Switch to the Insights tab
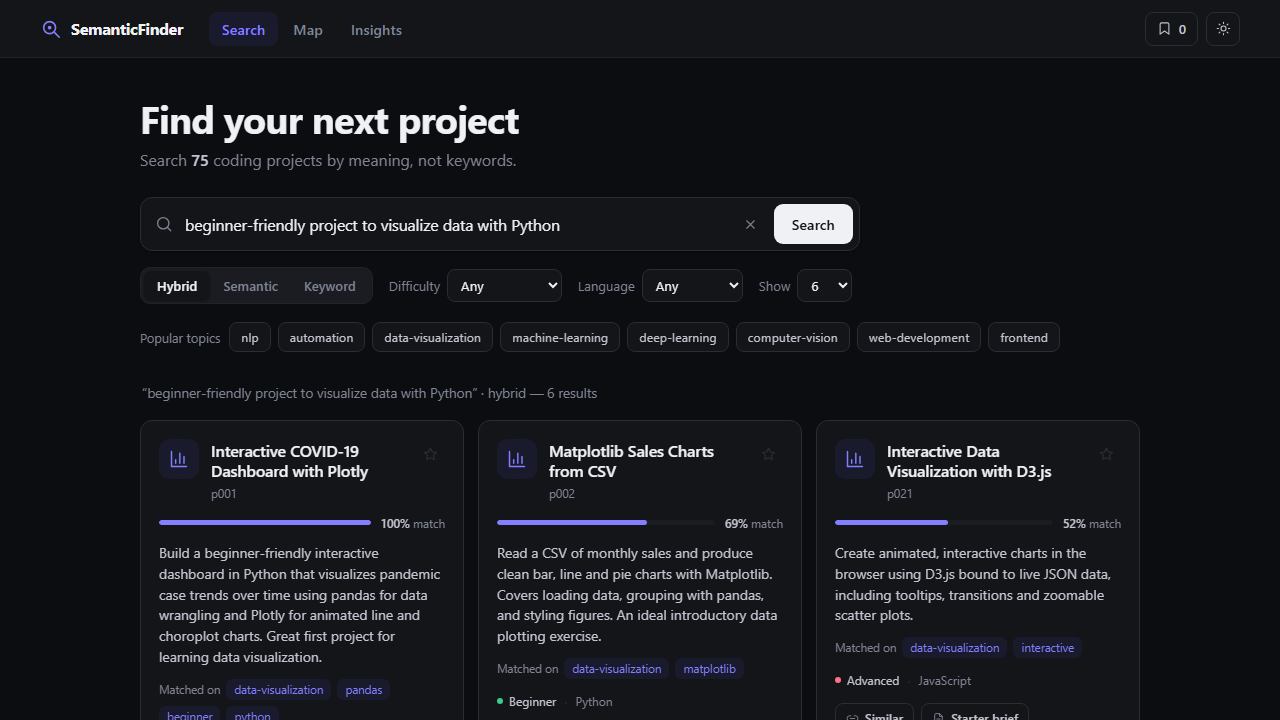This screenshot has width=1280, height=720. 376,30
